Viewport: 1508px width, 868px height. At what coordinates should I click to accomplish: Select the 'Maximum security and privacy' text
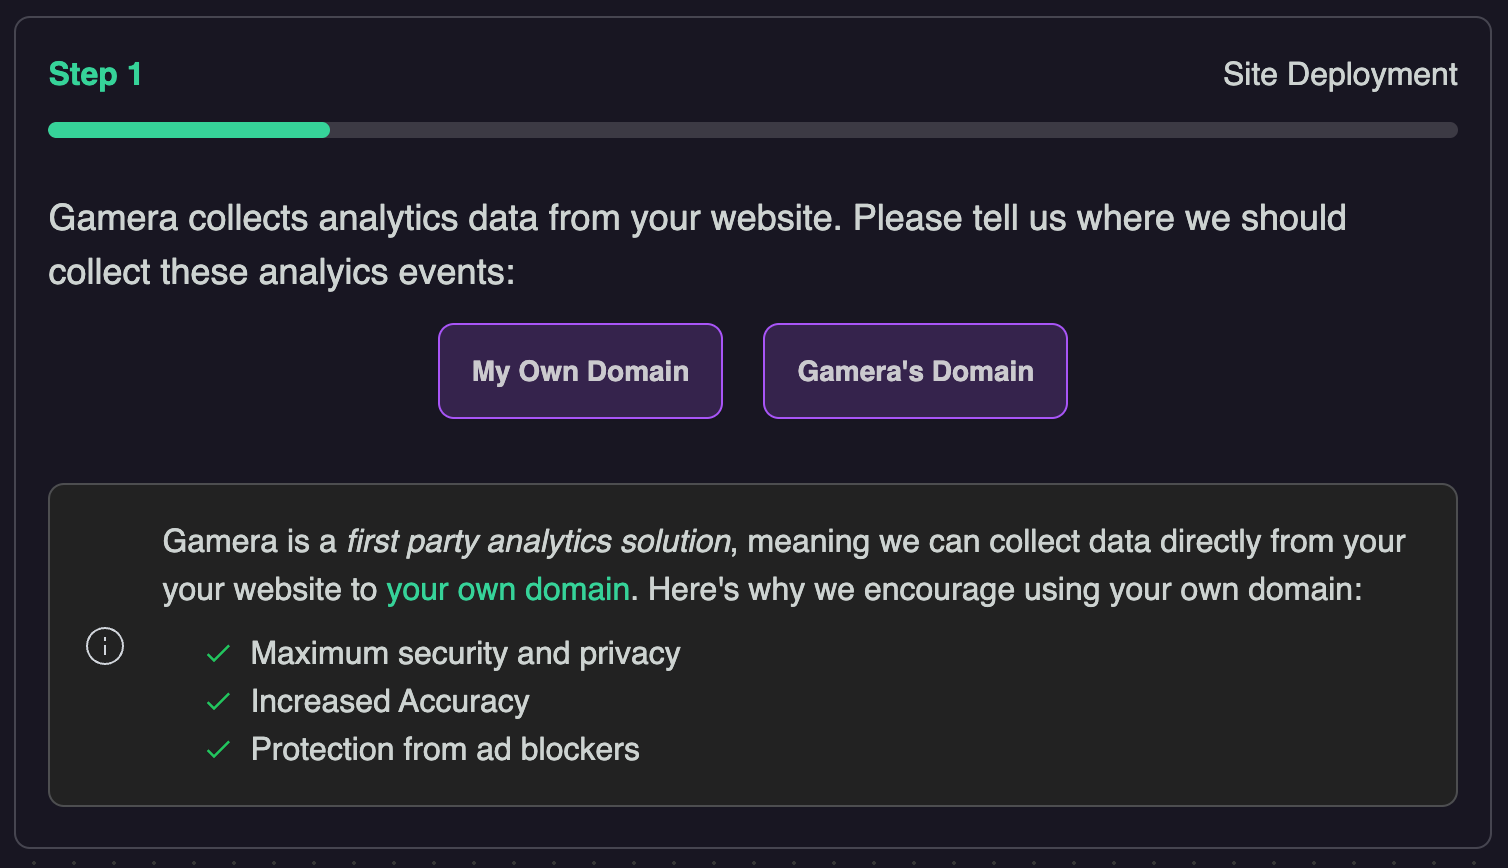465,654
